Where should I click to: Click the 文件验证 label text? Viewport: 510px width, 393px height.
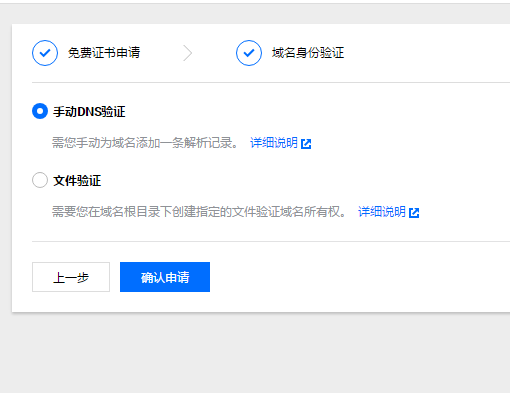[x=77, y=181]
